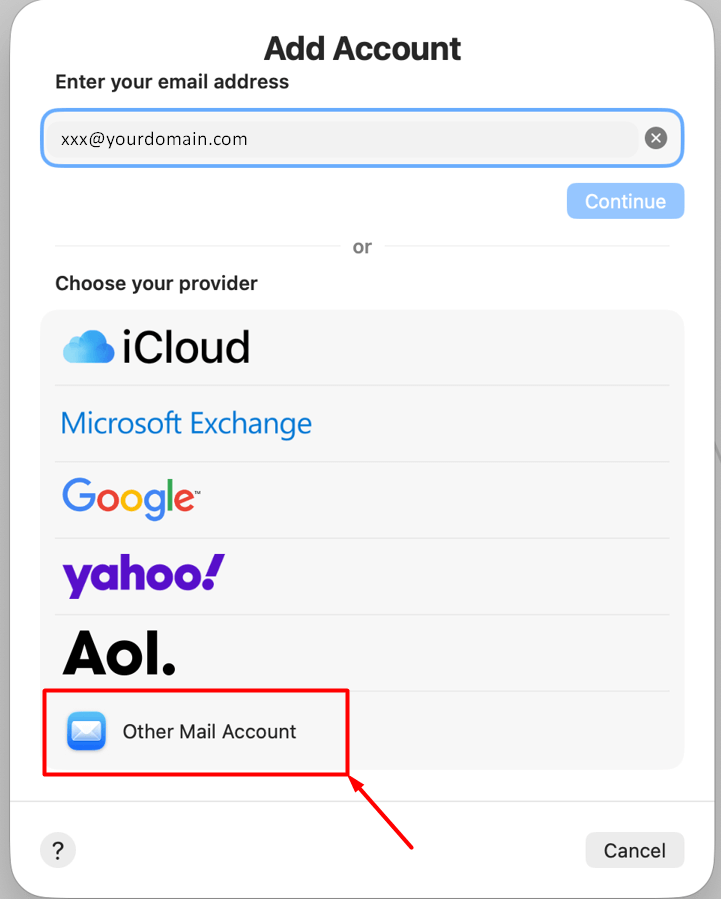The image size is (721, 899).
Task: Click the "or" divider text
Action: click(362, 246)
